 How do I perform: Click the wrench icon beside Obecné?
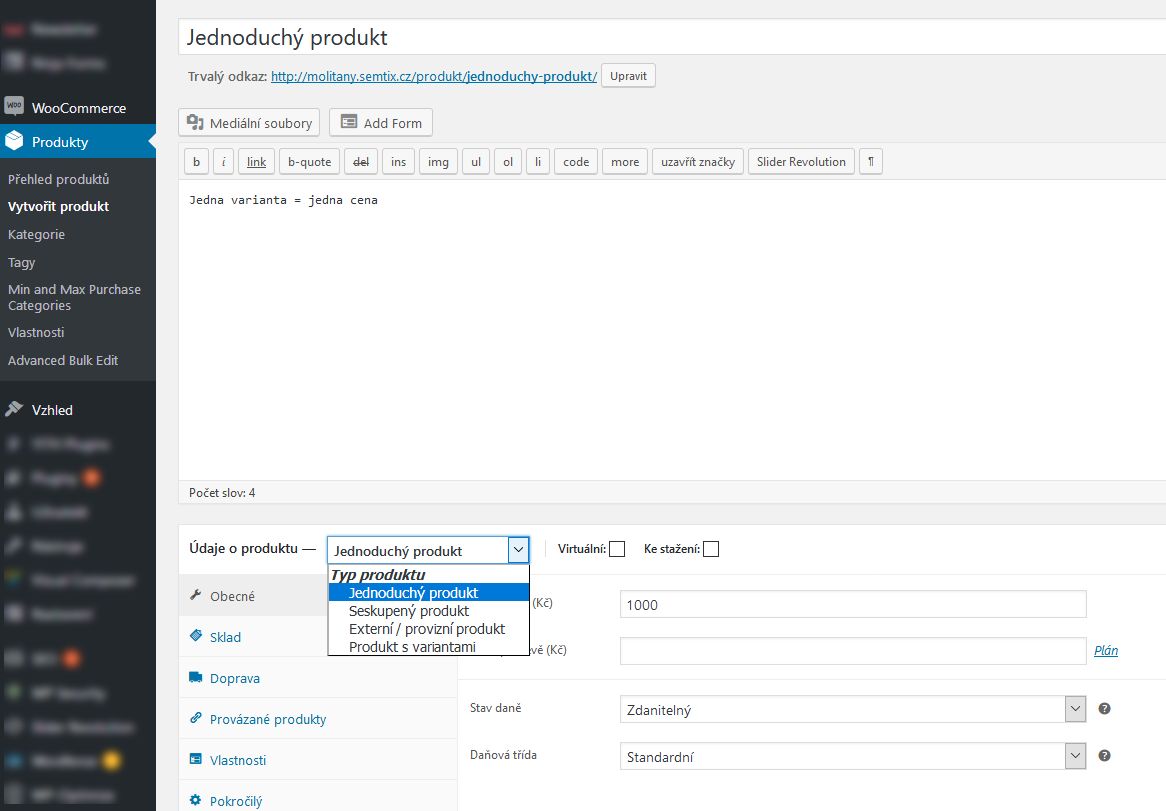point(196,596)
